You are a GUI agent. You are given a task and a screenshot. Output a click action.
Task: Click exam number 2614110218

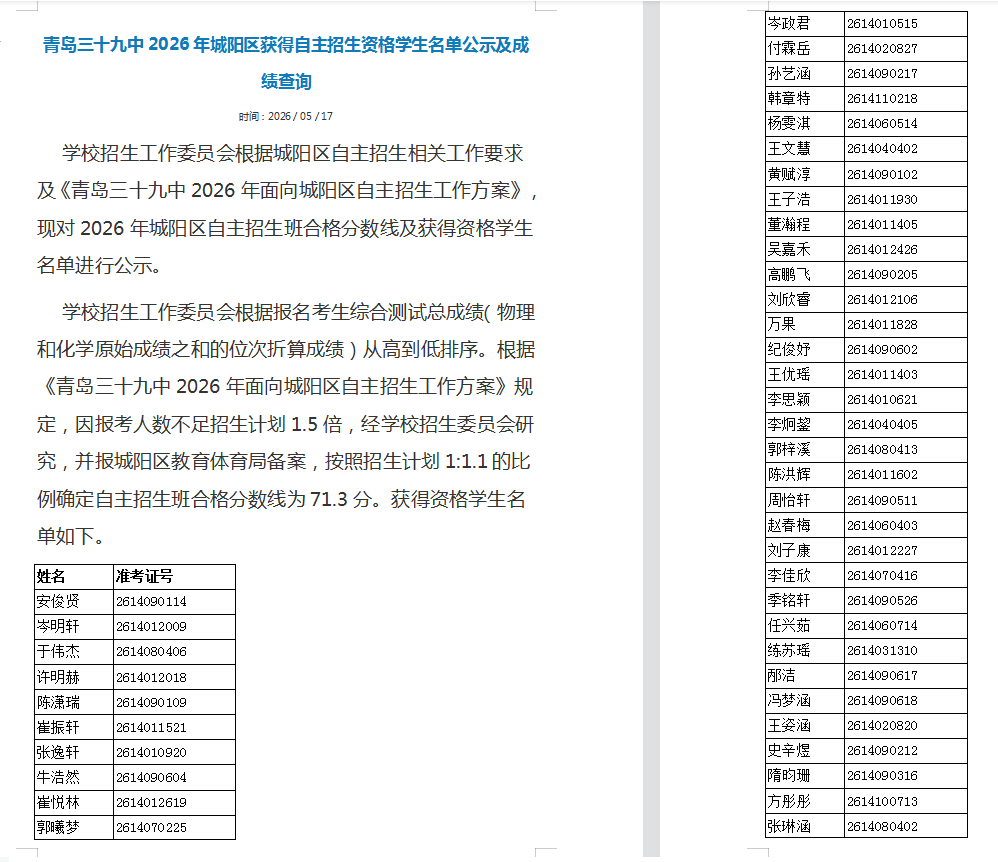click(882, 99)
